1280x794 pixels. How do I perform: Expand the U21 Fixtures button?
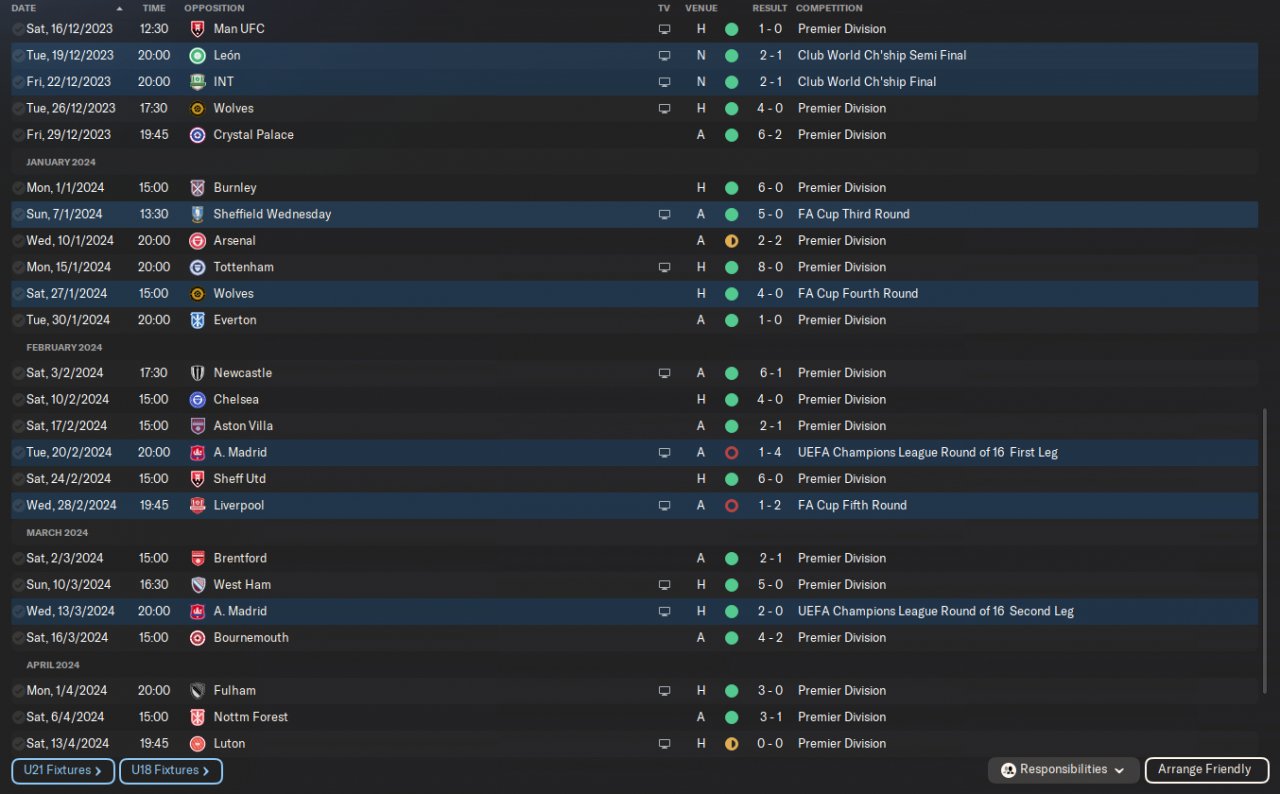63,771
